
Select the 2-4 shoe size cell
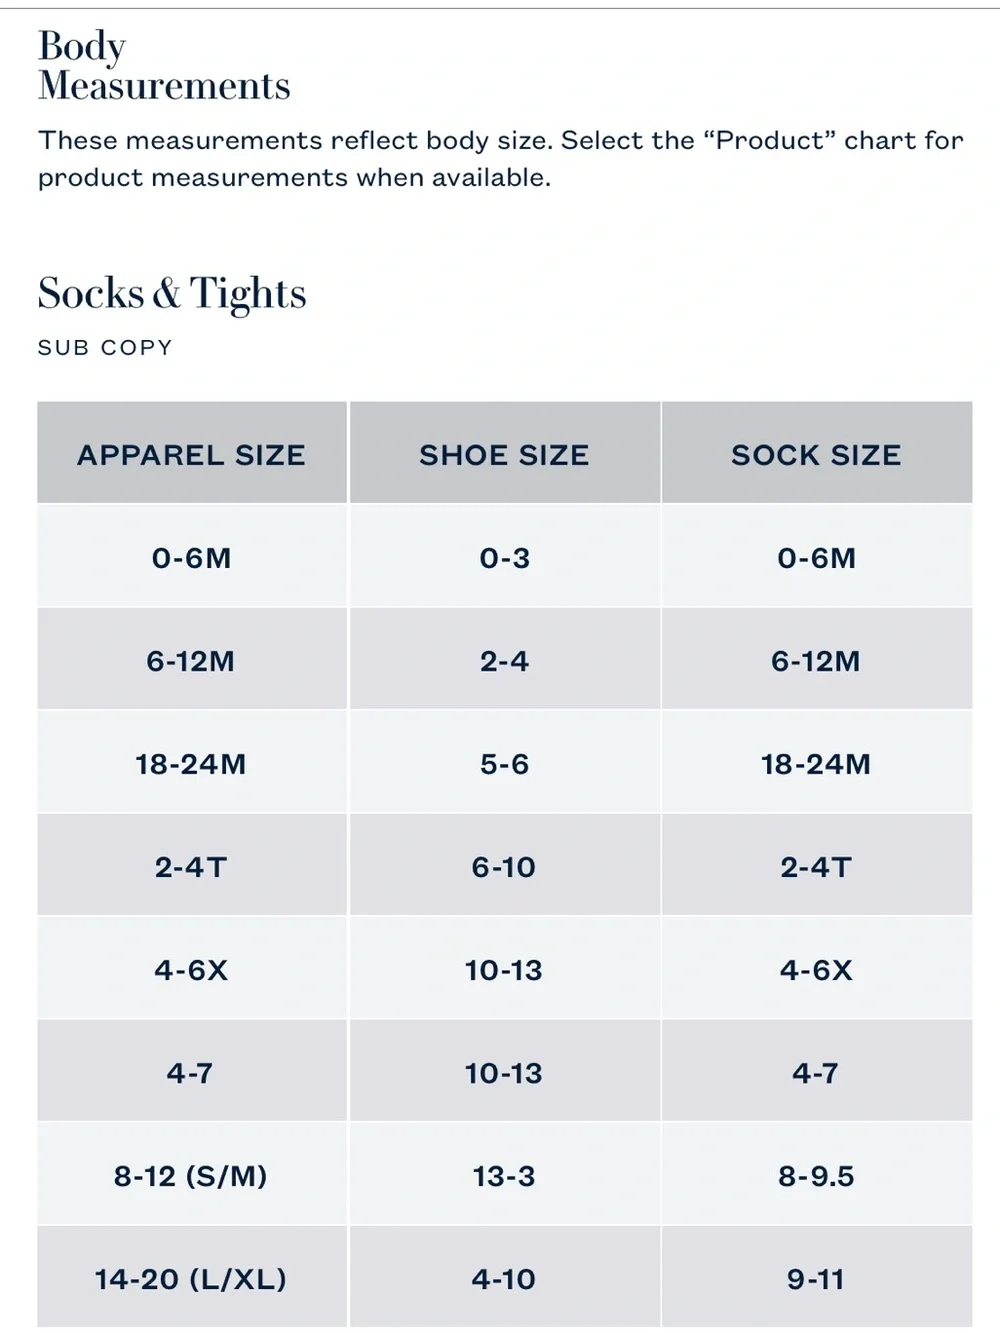[504, 660]
